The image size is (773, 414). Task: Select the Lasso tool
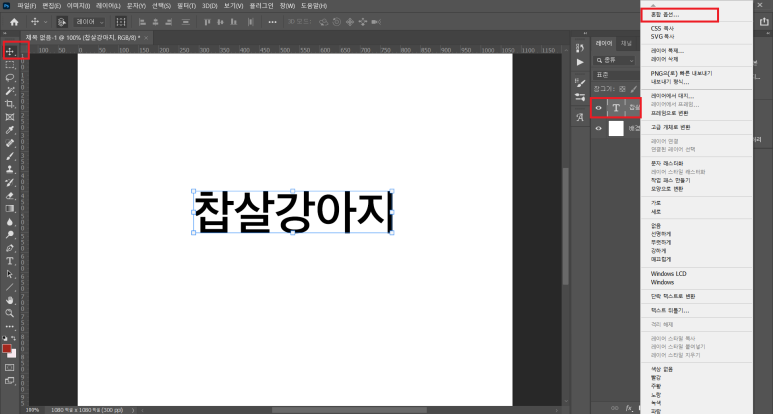click(10, 78)
